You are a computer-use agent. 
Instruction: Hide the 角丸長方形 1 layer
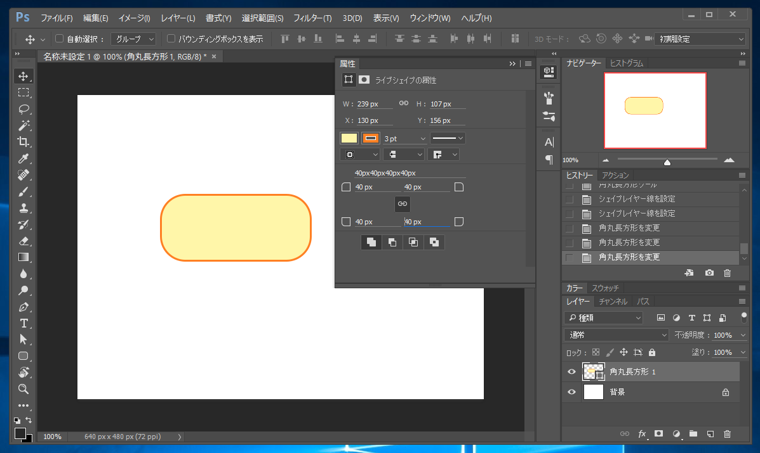(x=572, y=372)
